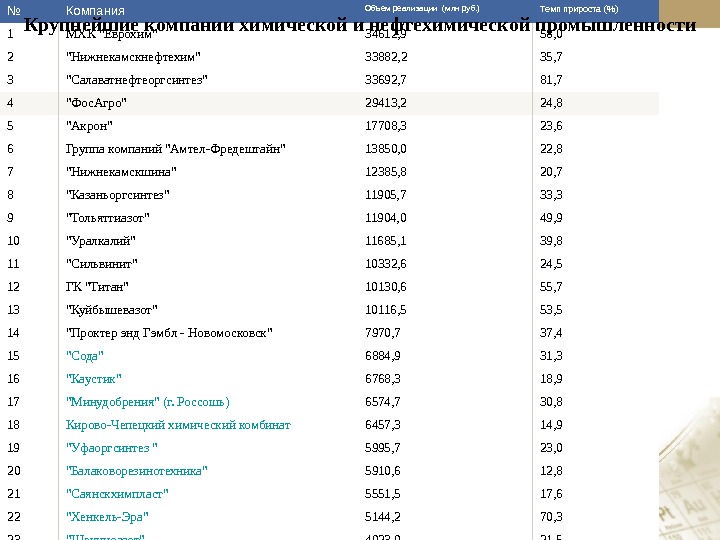Click the sales value 11904,0

385,218
